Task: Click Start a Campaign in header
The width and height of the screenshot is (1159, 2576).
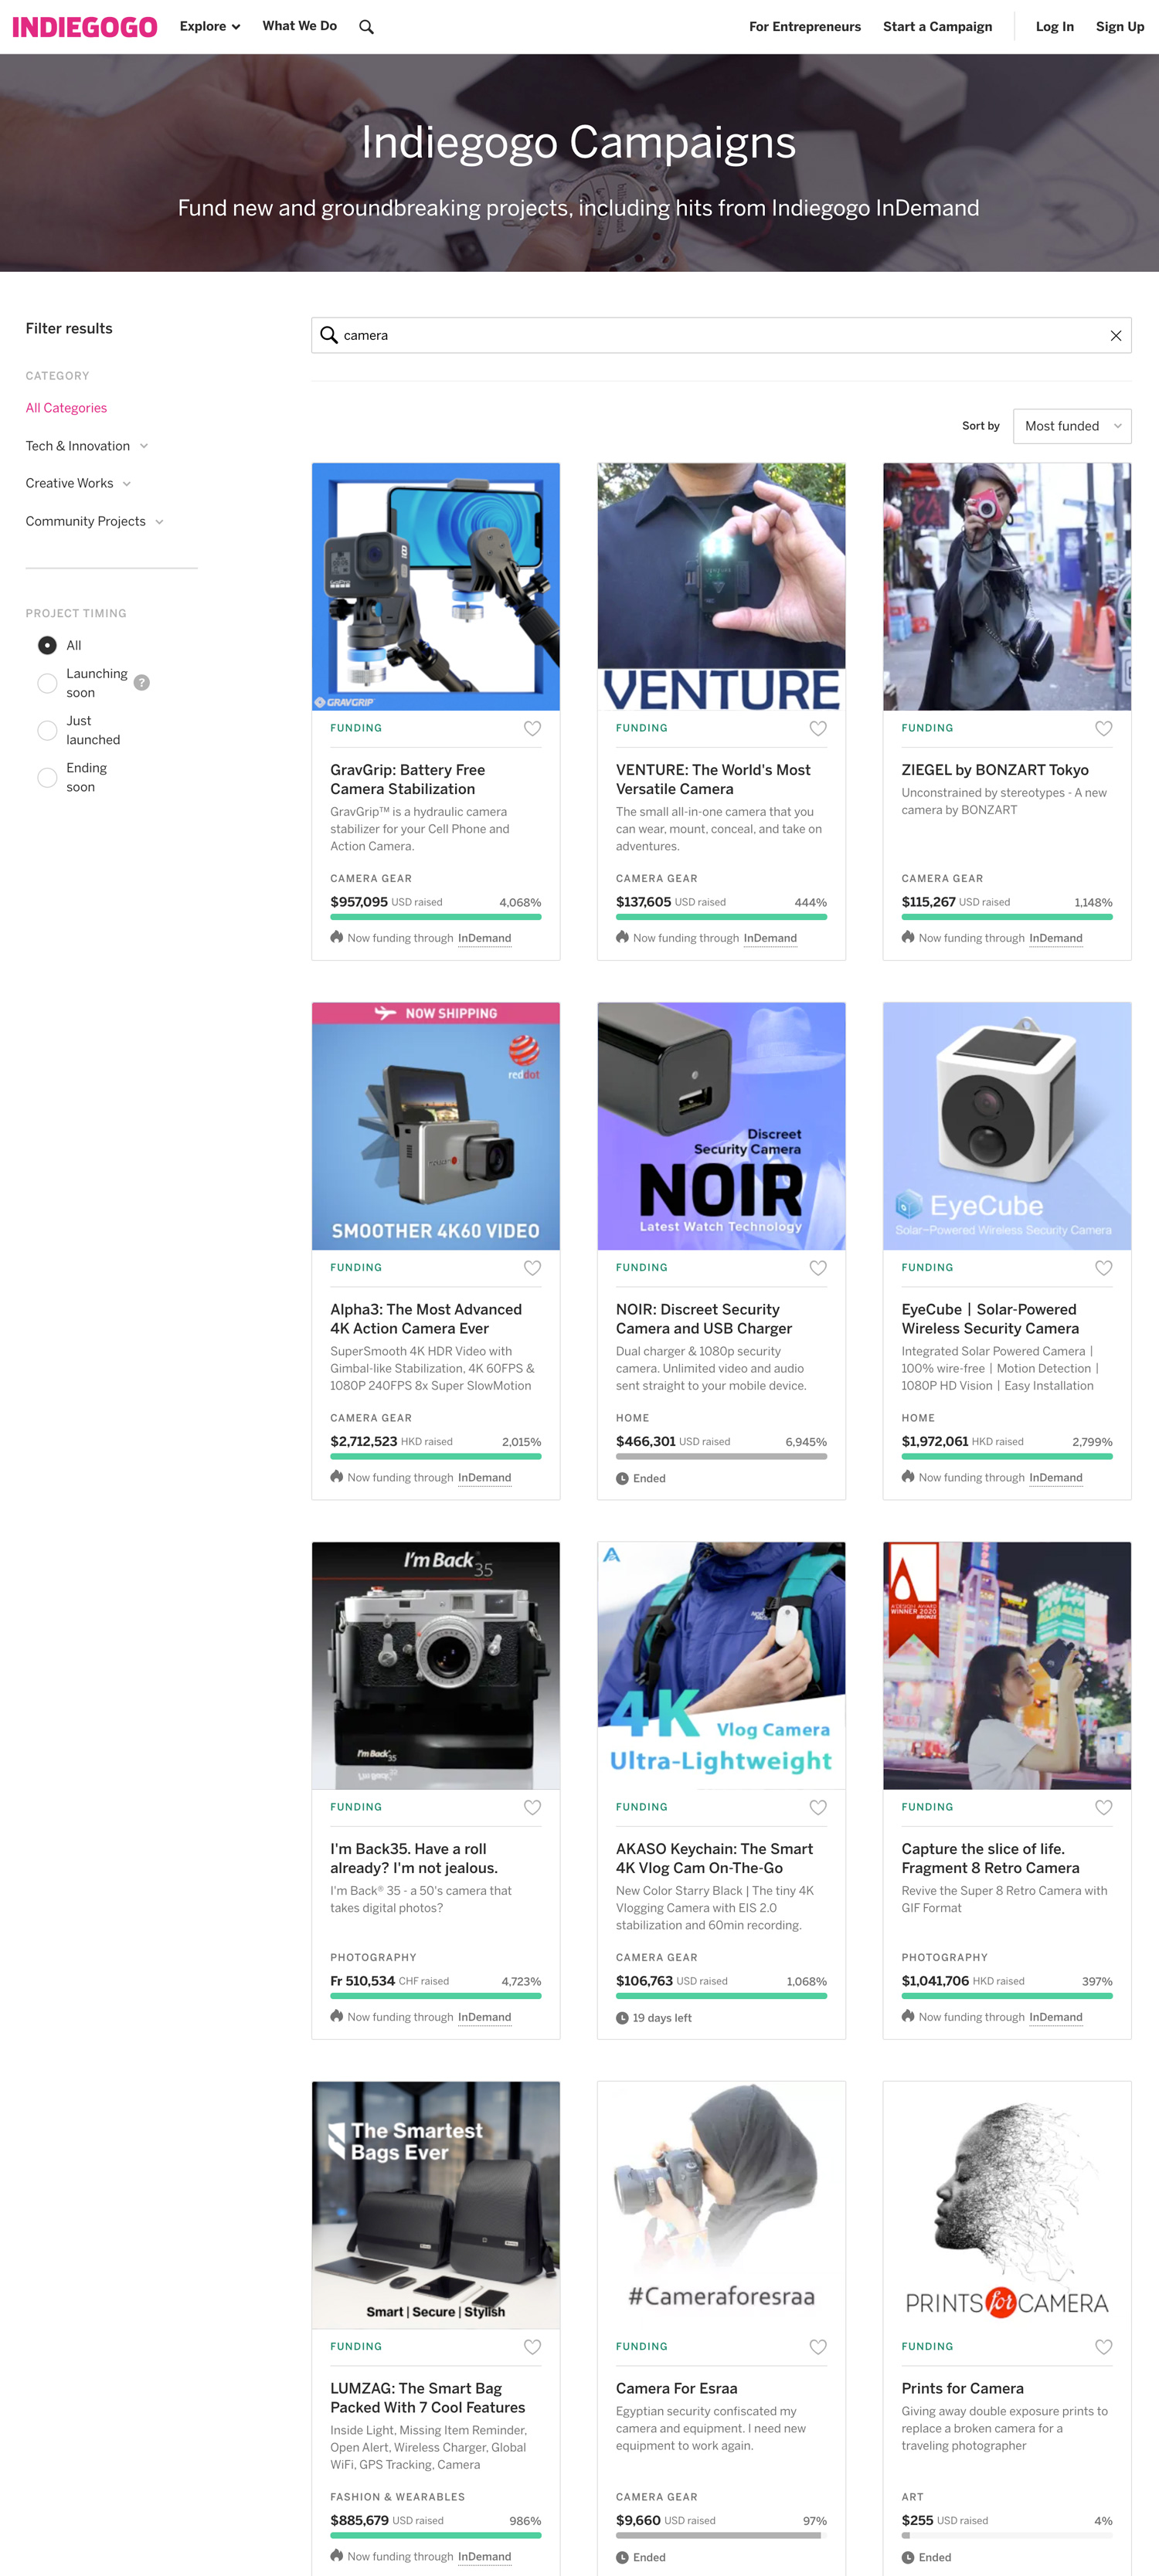Action: (938, 27)
